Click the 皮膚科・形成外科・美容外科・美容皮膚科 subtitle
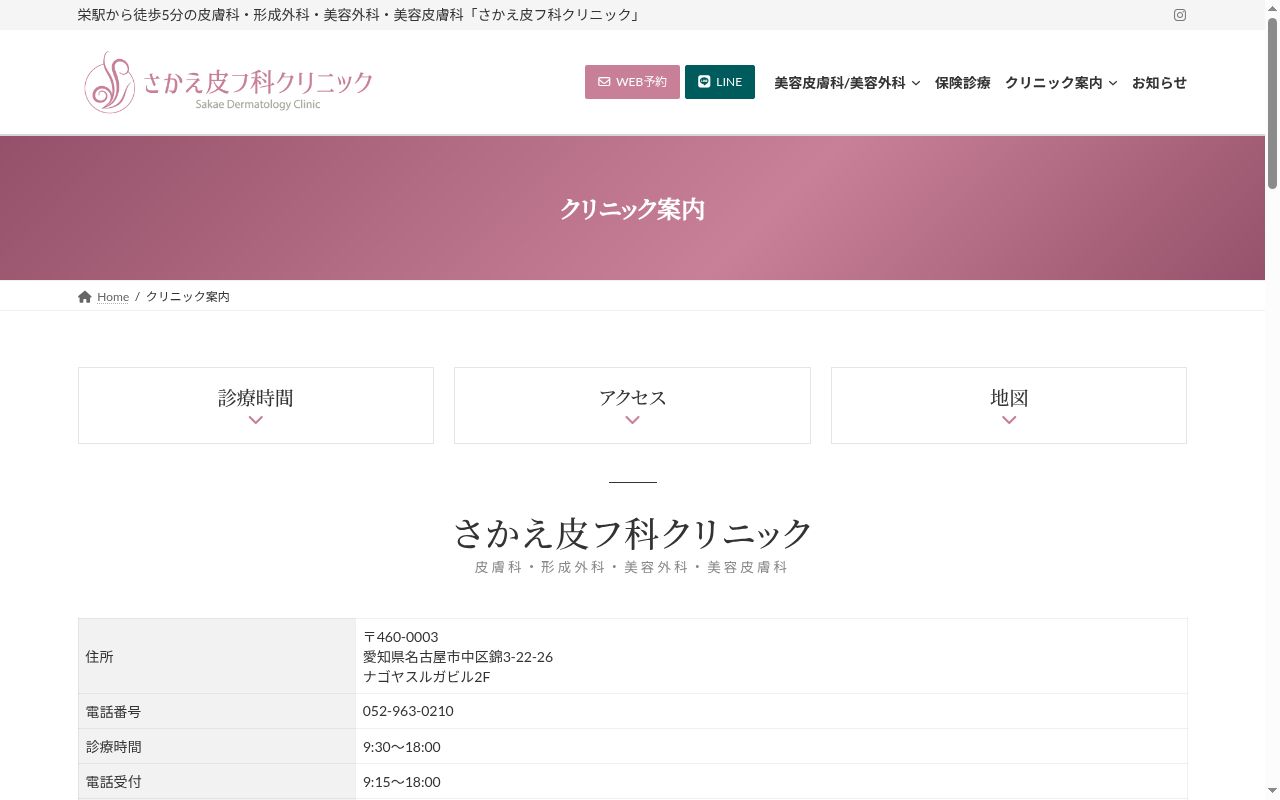The image size is (1280, 800). tap(632, 567)
